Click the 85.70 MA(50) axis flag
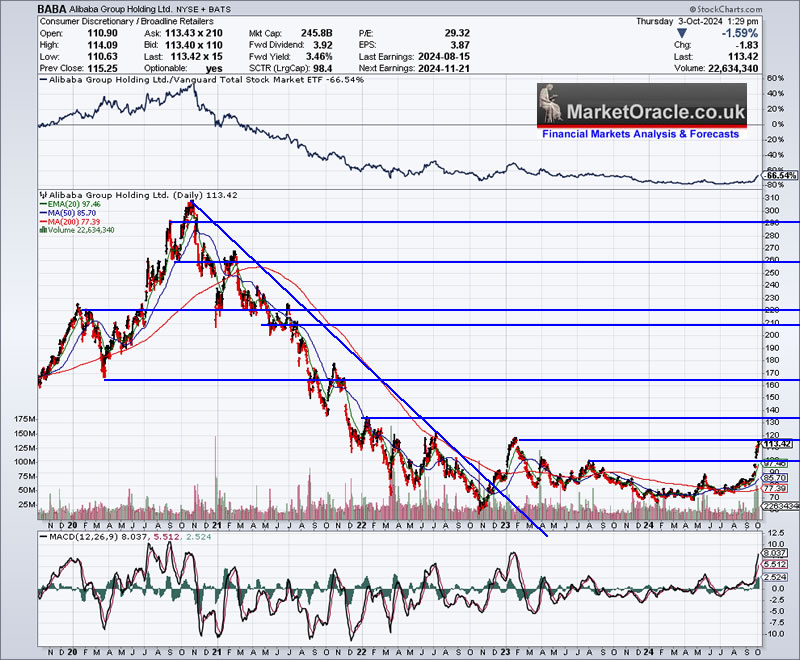The height and width of the screenshot is (660, 800). coord(776,478)
